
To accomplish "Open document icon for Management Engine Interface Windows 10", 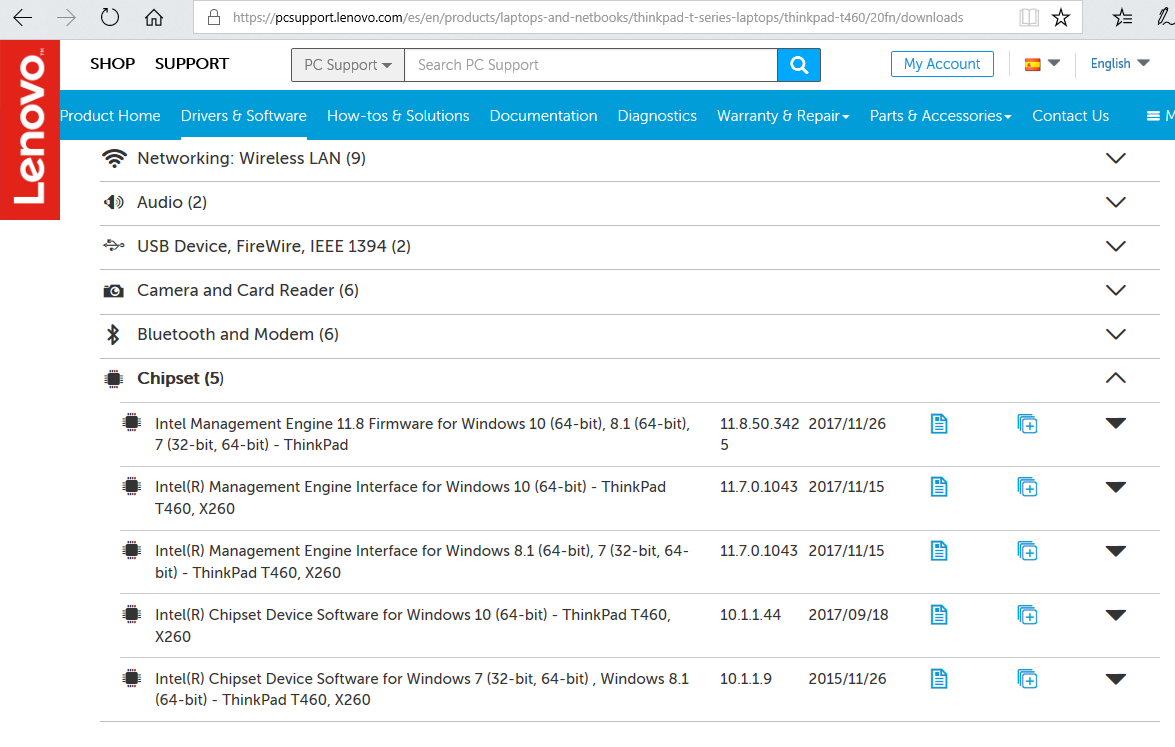I will pyautogui.click(x=939, y=487).
